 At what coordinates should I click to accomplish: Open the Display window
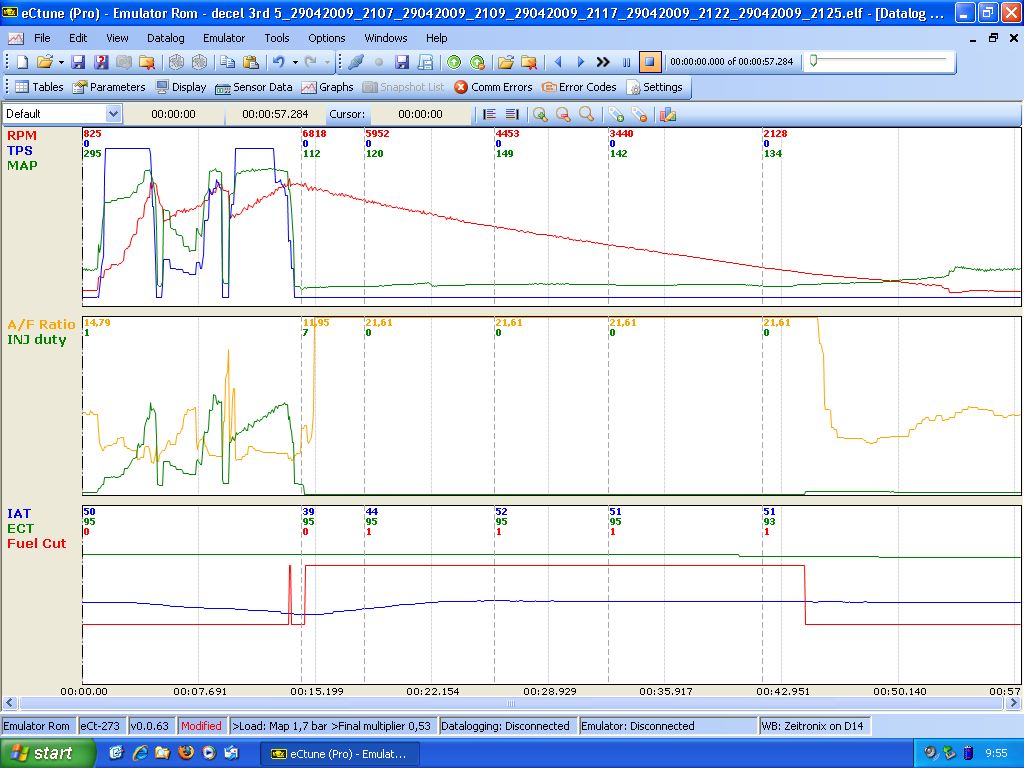181,87
